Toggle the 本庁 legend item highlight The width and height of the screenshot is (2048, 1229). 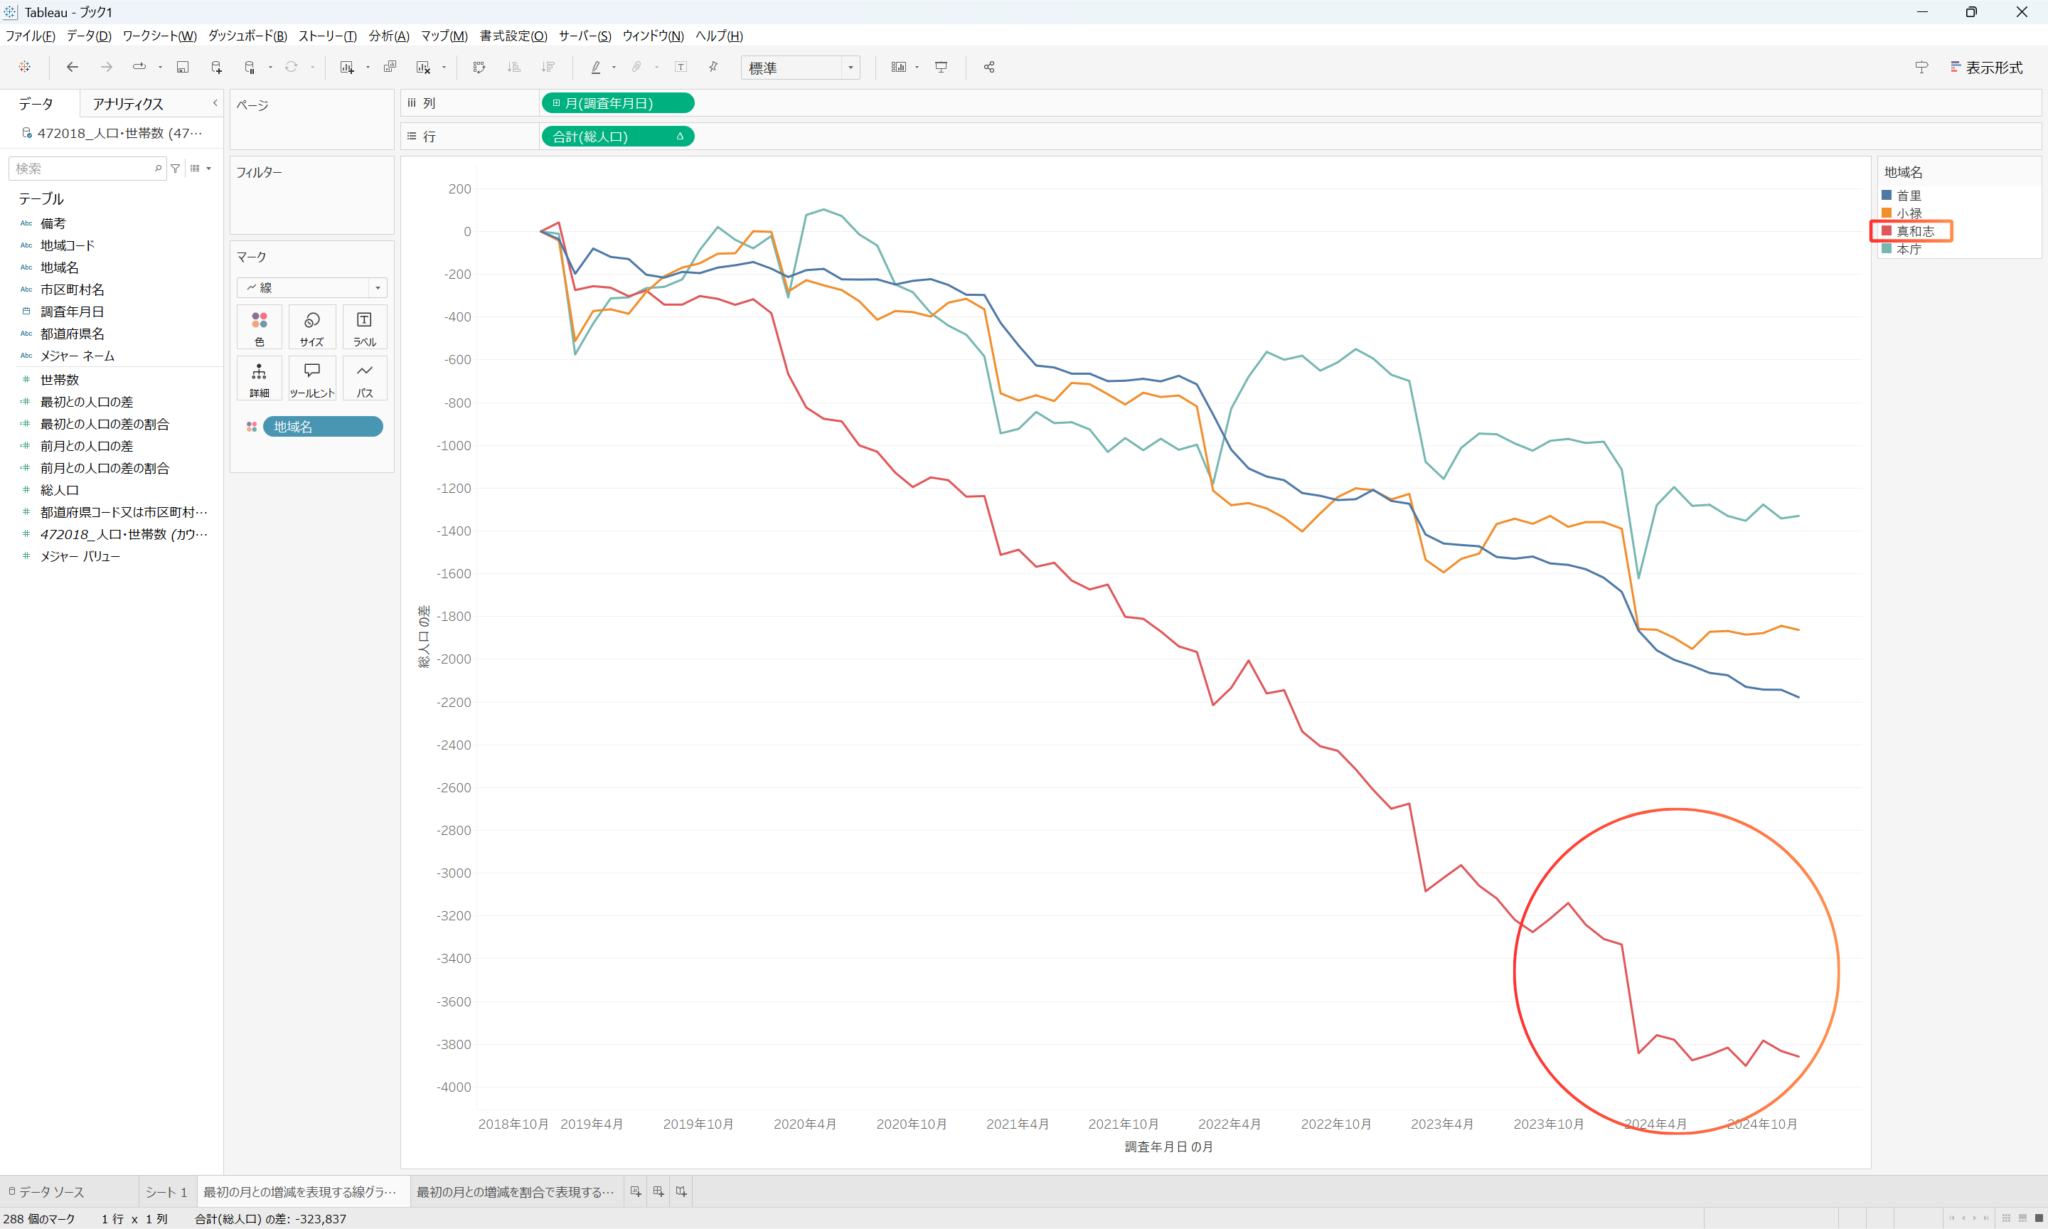click(x=1908, y=249)
